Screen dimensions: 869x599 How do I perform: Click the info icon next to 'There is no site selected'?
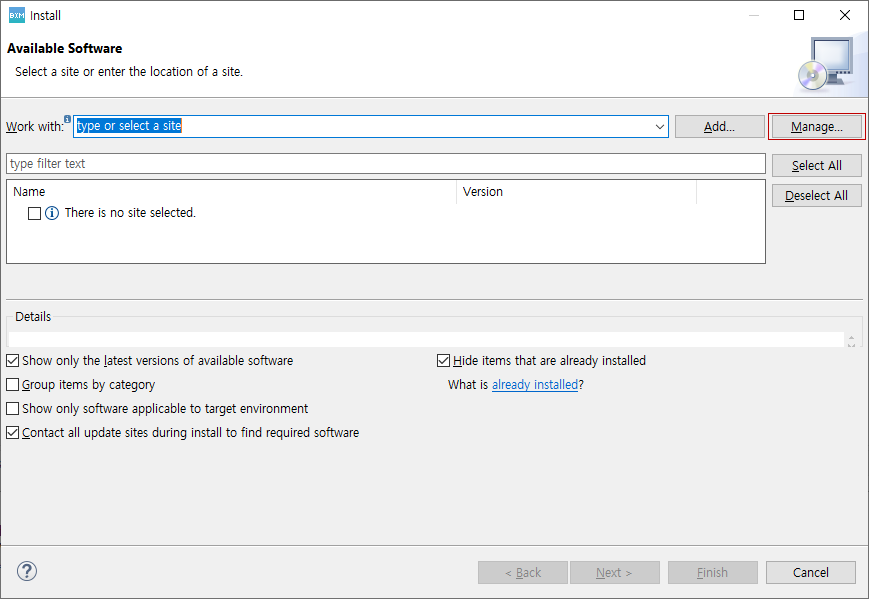coord(52,213)
